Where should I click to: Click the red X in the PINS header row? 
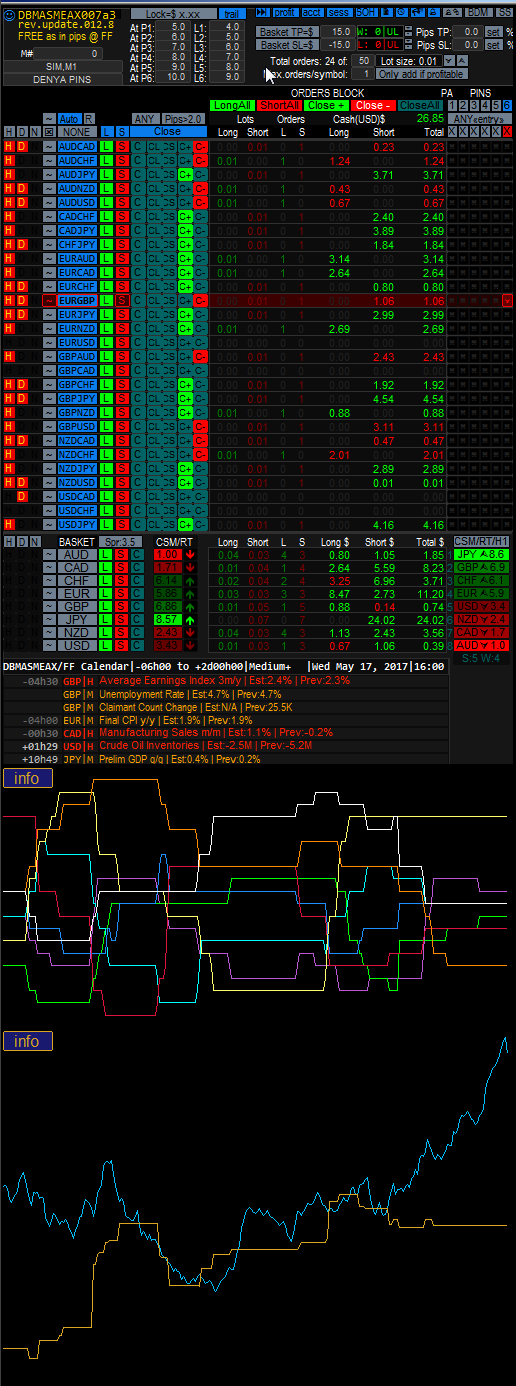click(x=507, y=132)
